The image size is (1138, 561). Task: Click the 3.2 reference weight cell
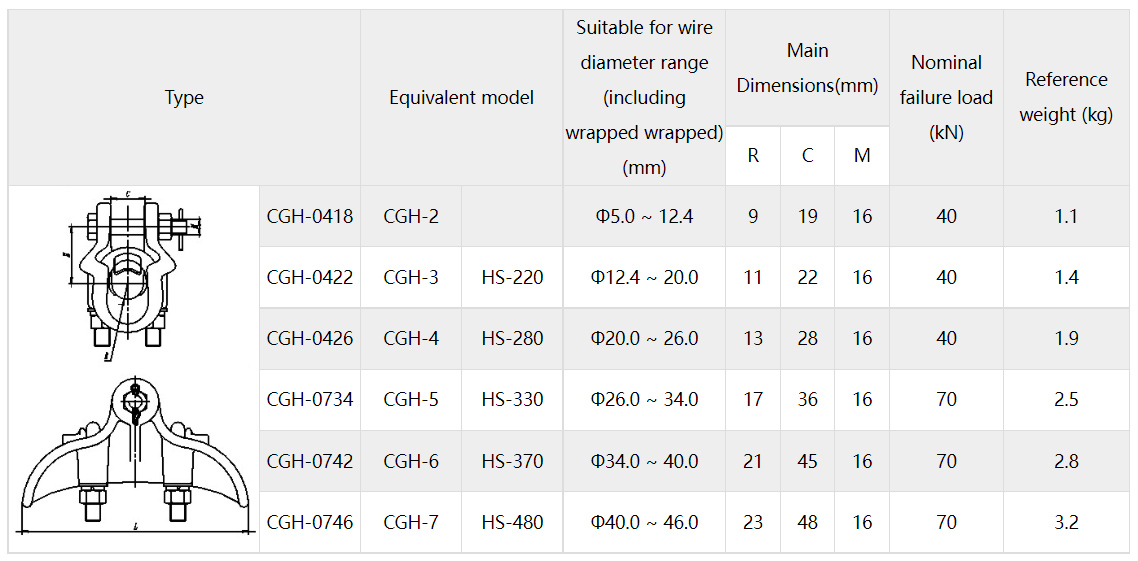[x=1066, y=522]
